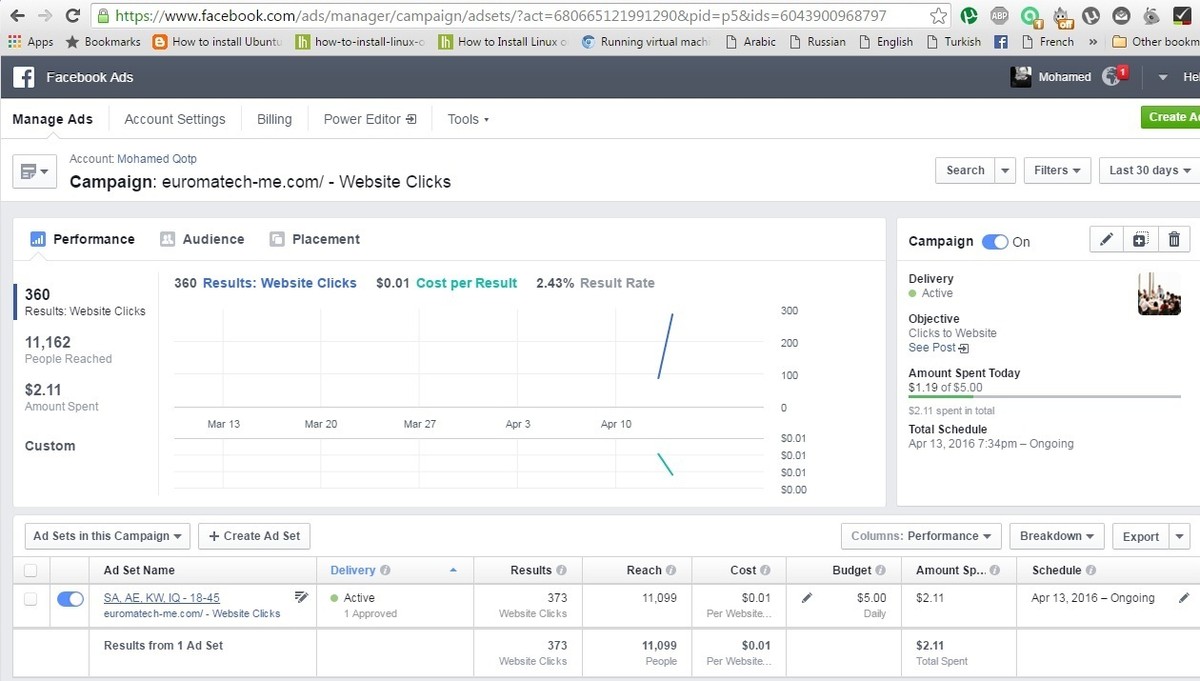Click the trash delete campaign icon

1174,240
